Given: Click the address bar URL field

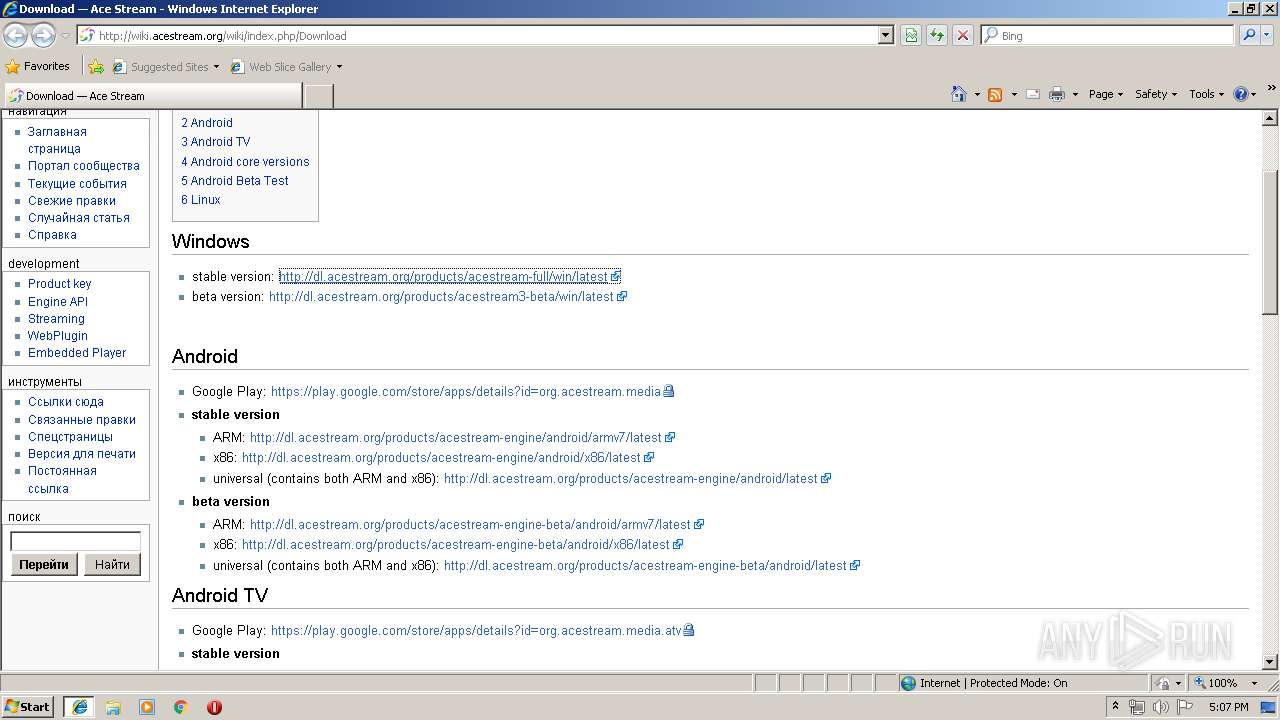Looking at the screenshot, I should [x=485, y=35].
